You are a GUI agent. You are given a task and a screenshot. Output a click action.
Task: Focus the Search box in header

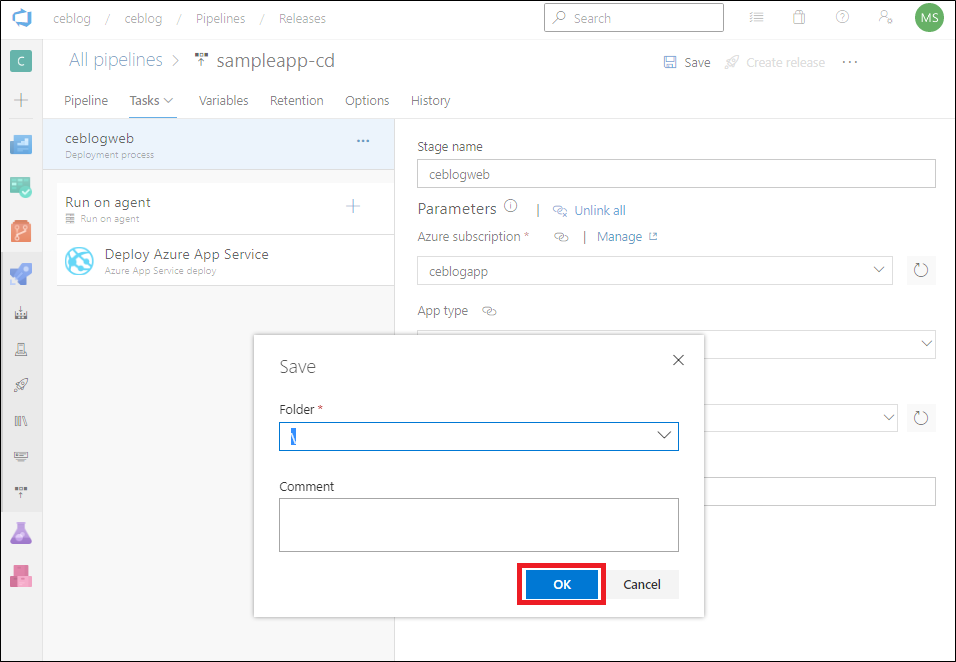(x=633, y=18)
